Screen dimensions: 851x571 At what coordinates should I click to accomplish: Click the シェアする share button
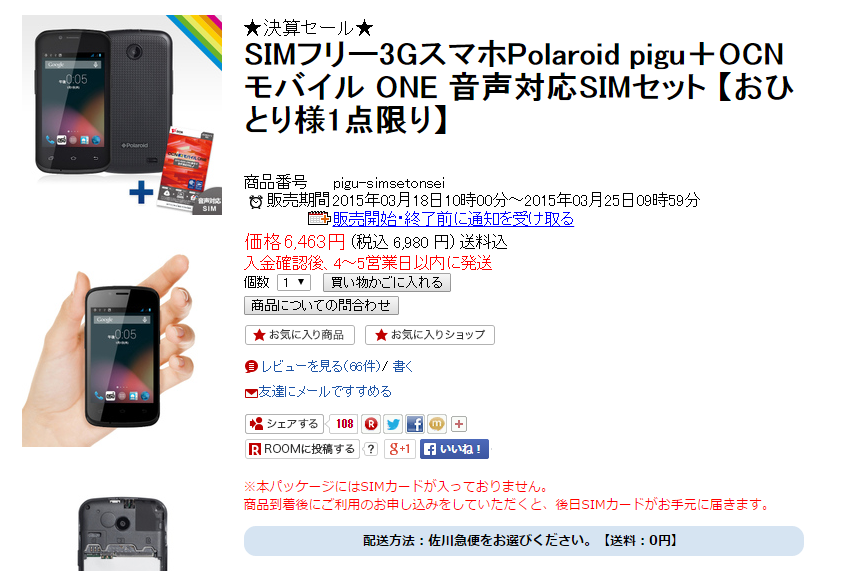coord(284,424)
